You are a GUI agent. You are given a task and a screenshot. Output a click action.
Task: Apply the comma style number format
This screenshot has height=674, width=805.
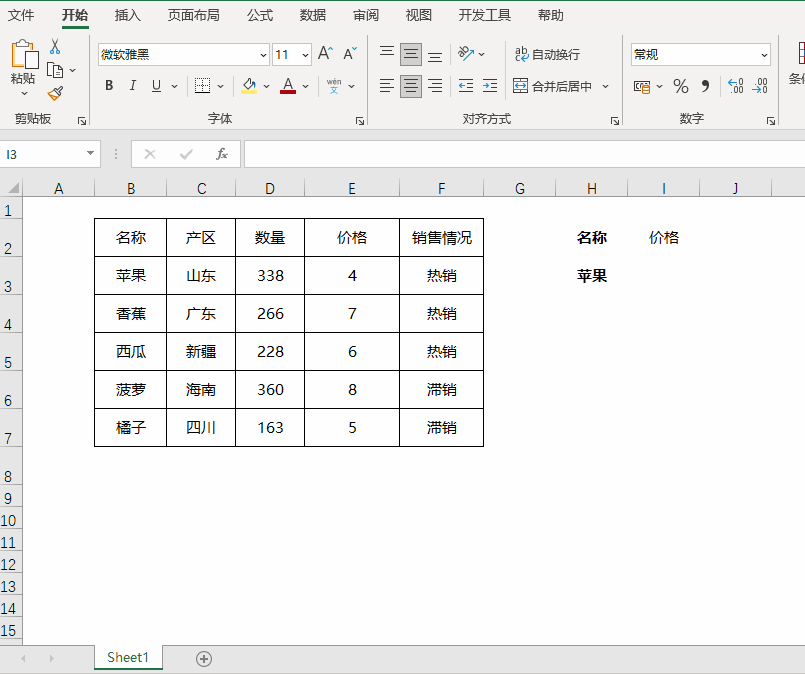point(705,86)
